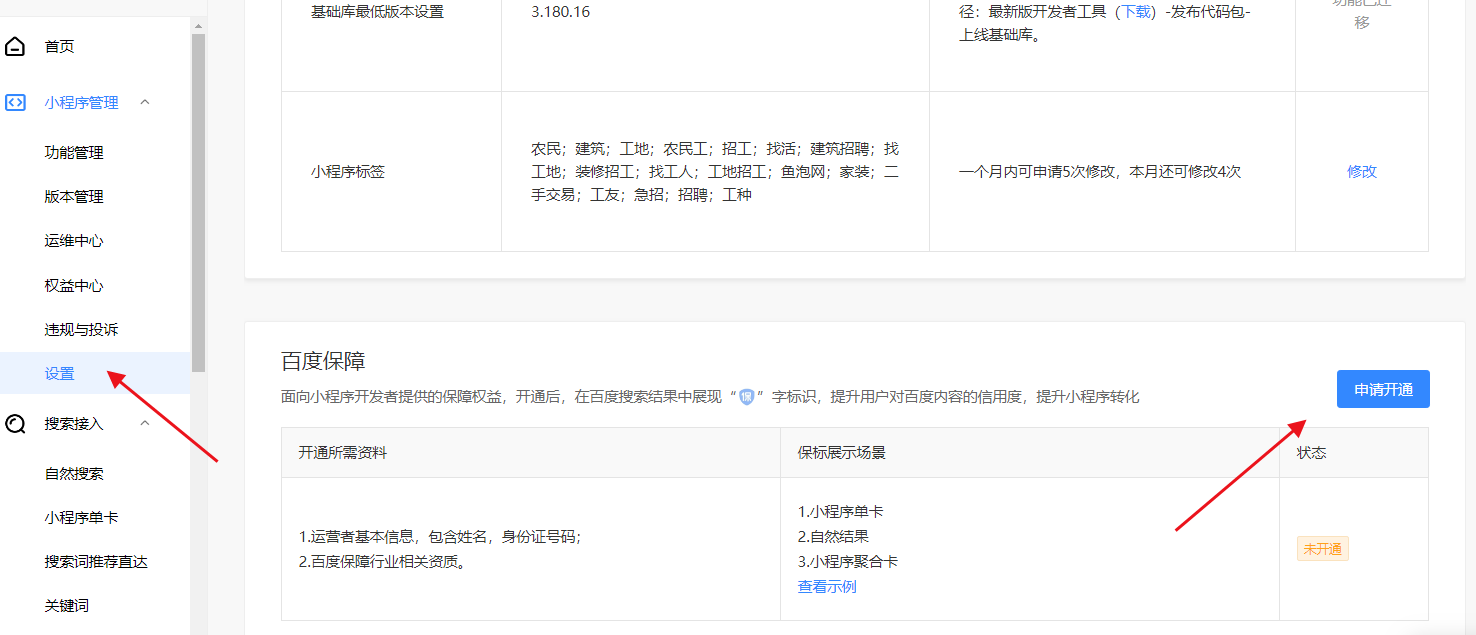Click the tags text starting 农民；建筑

[x=715, y=171]
